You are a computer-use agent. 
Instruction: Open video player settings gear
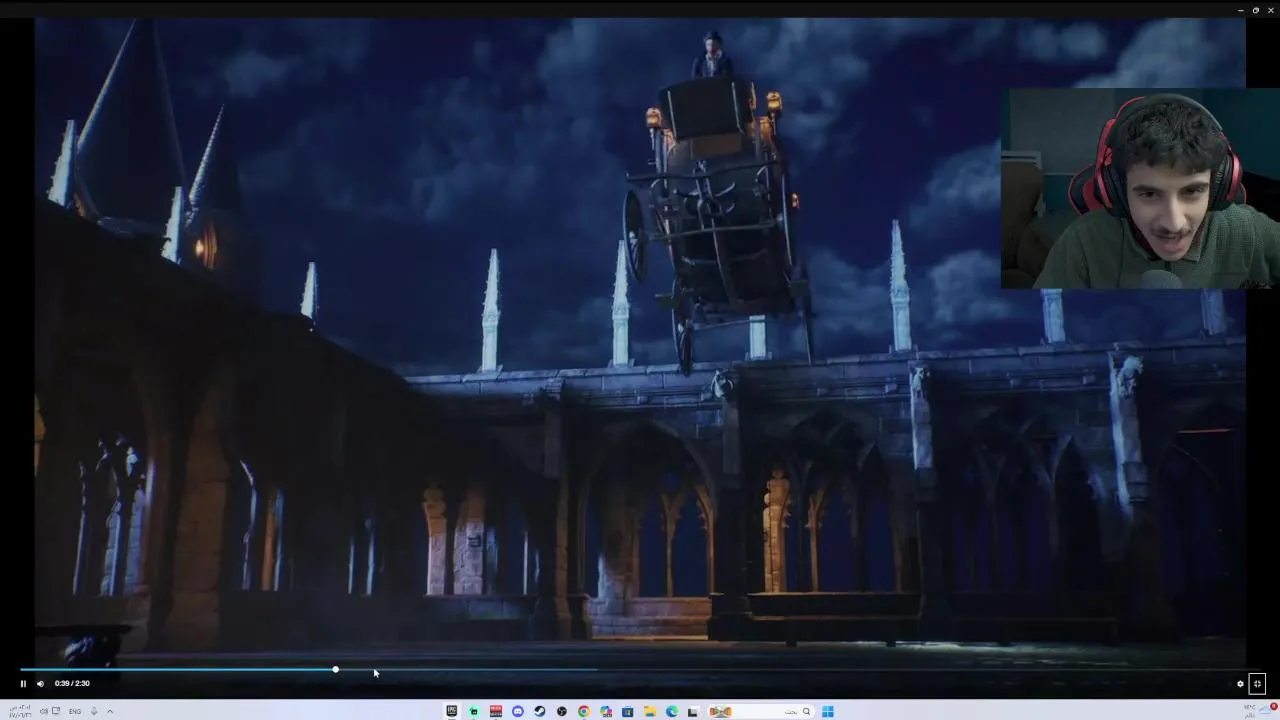click(1240, 684)
